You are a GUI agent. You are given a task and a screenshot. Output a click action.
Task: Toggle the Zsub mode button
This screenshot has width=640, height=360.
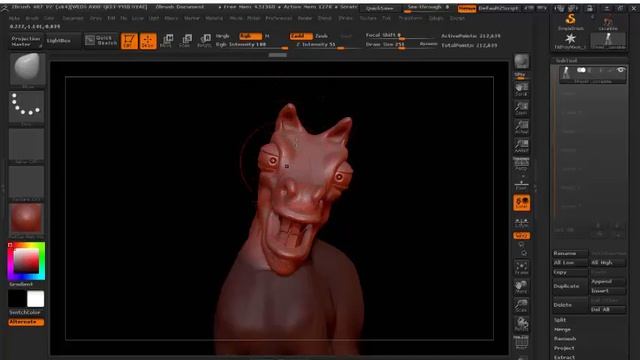point(322,36)
